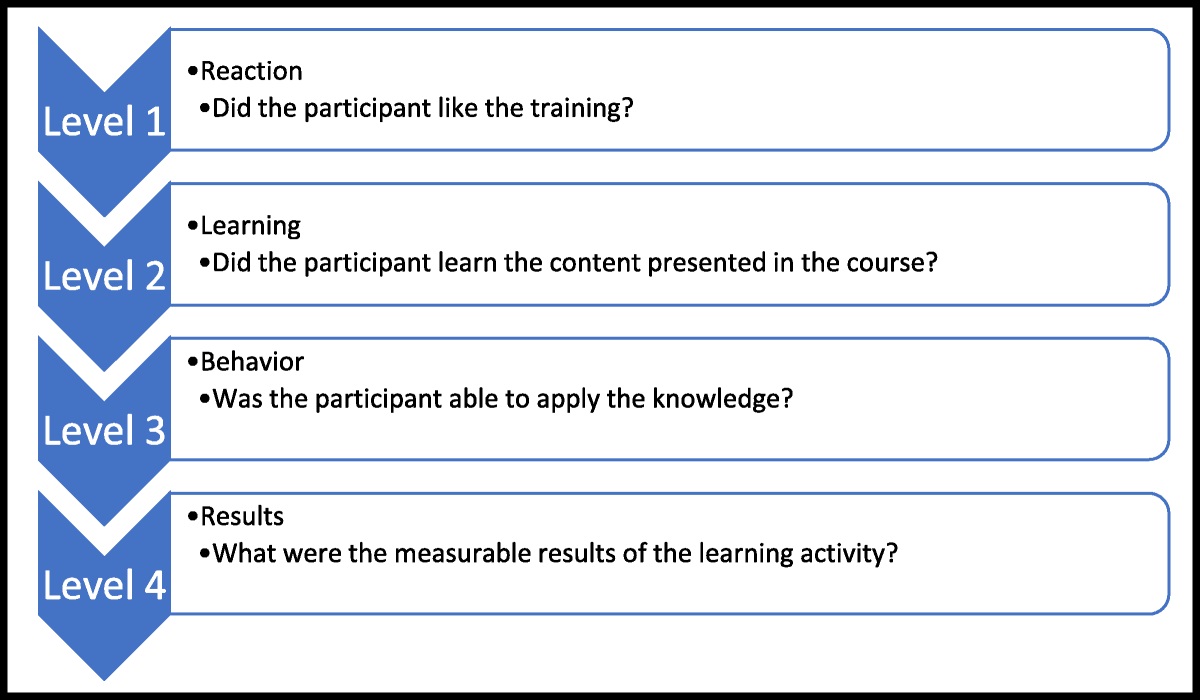Click the Level 3 chevron label

pyautogui.click(x=103, y=431)
